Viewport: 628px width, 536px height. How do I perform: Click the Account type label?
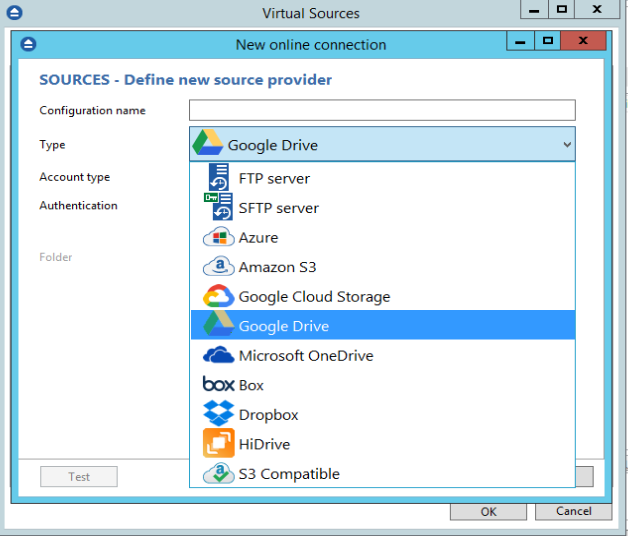click(x=74, y=177)
